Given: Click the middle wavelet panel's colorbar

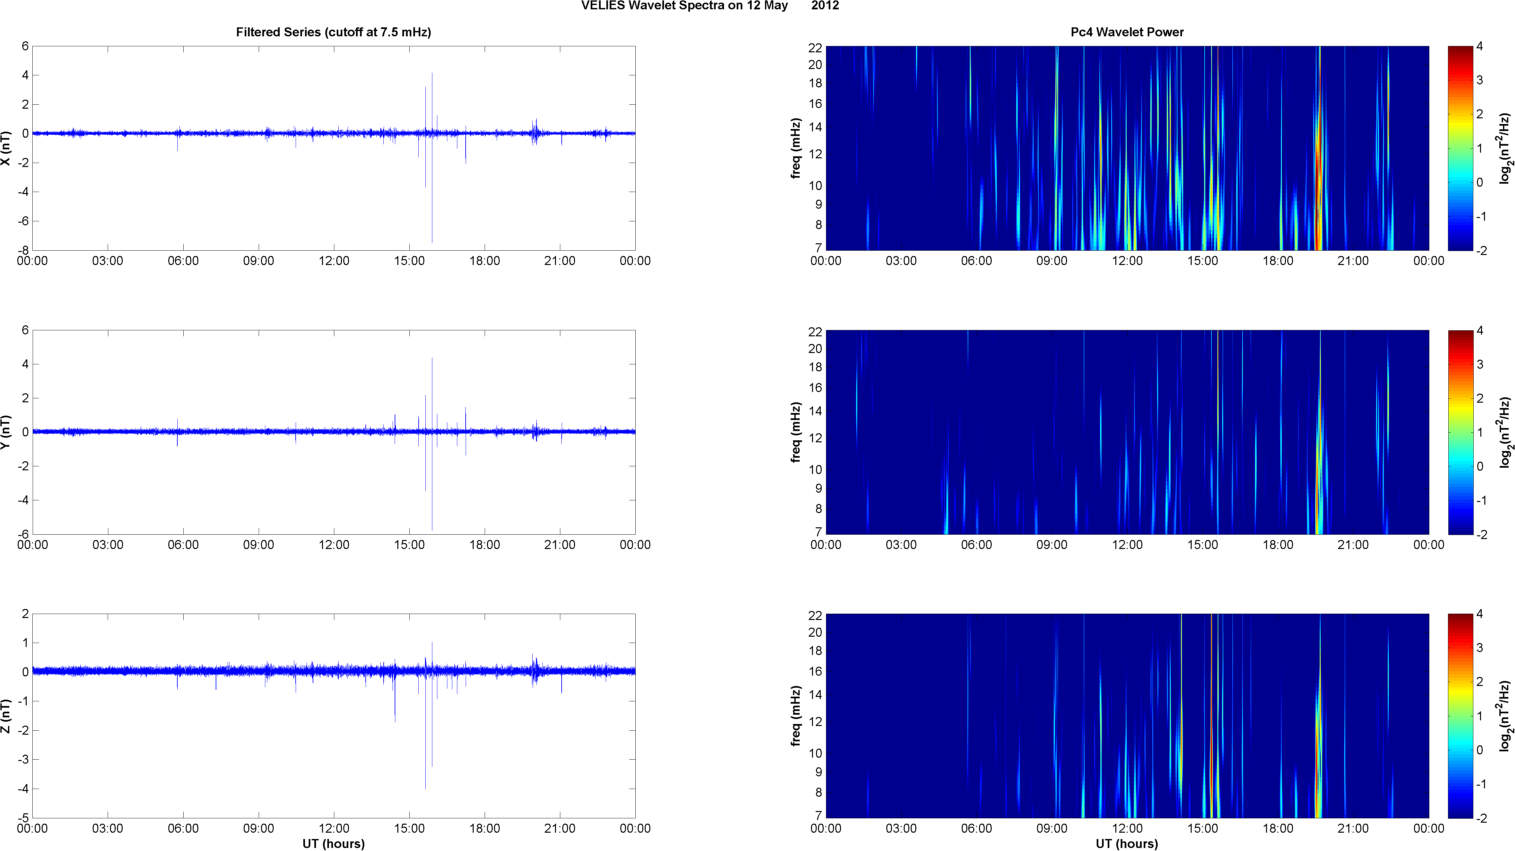Looking at the screenshot, I should coord(1460,432).
